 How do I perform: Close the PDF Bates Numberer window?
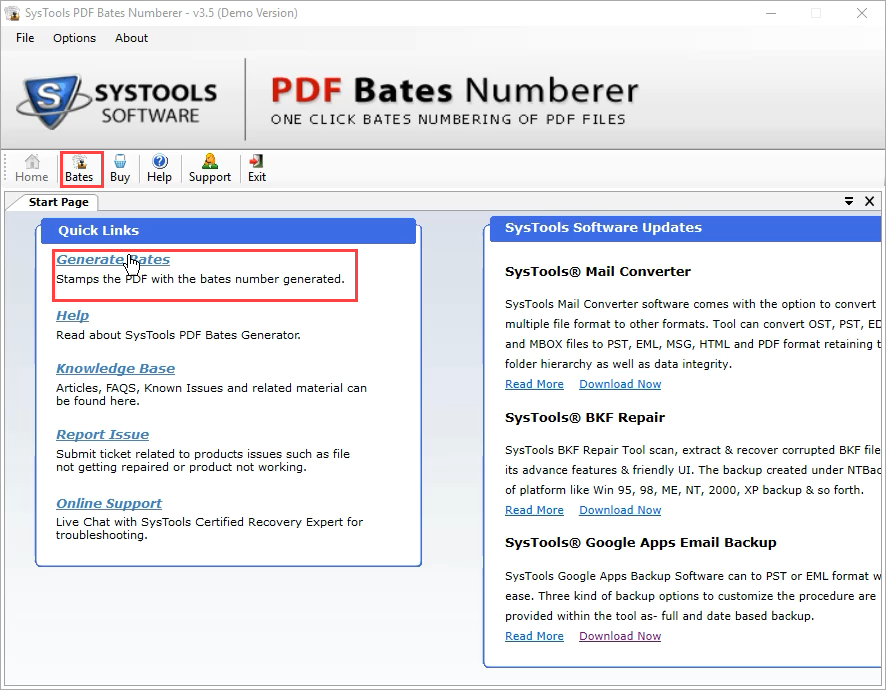[862, 13]
